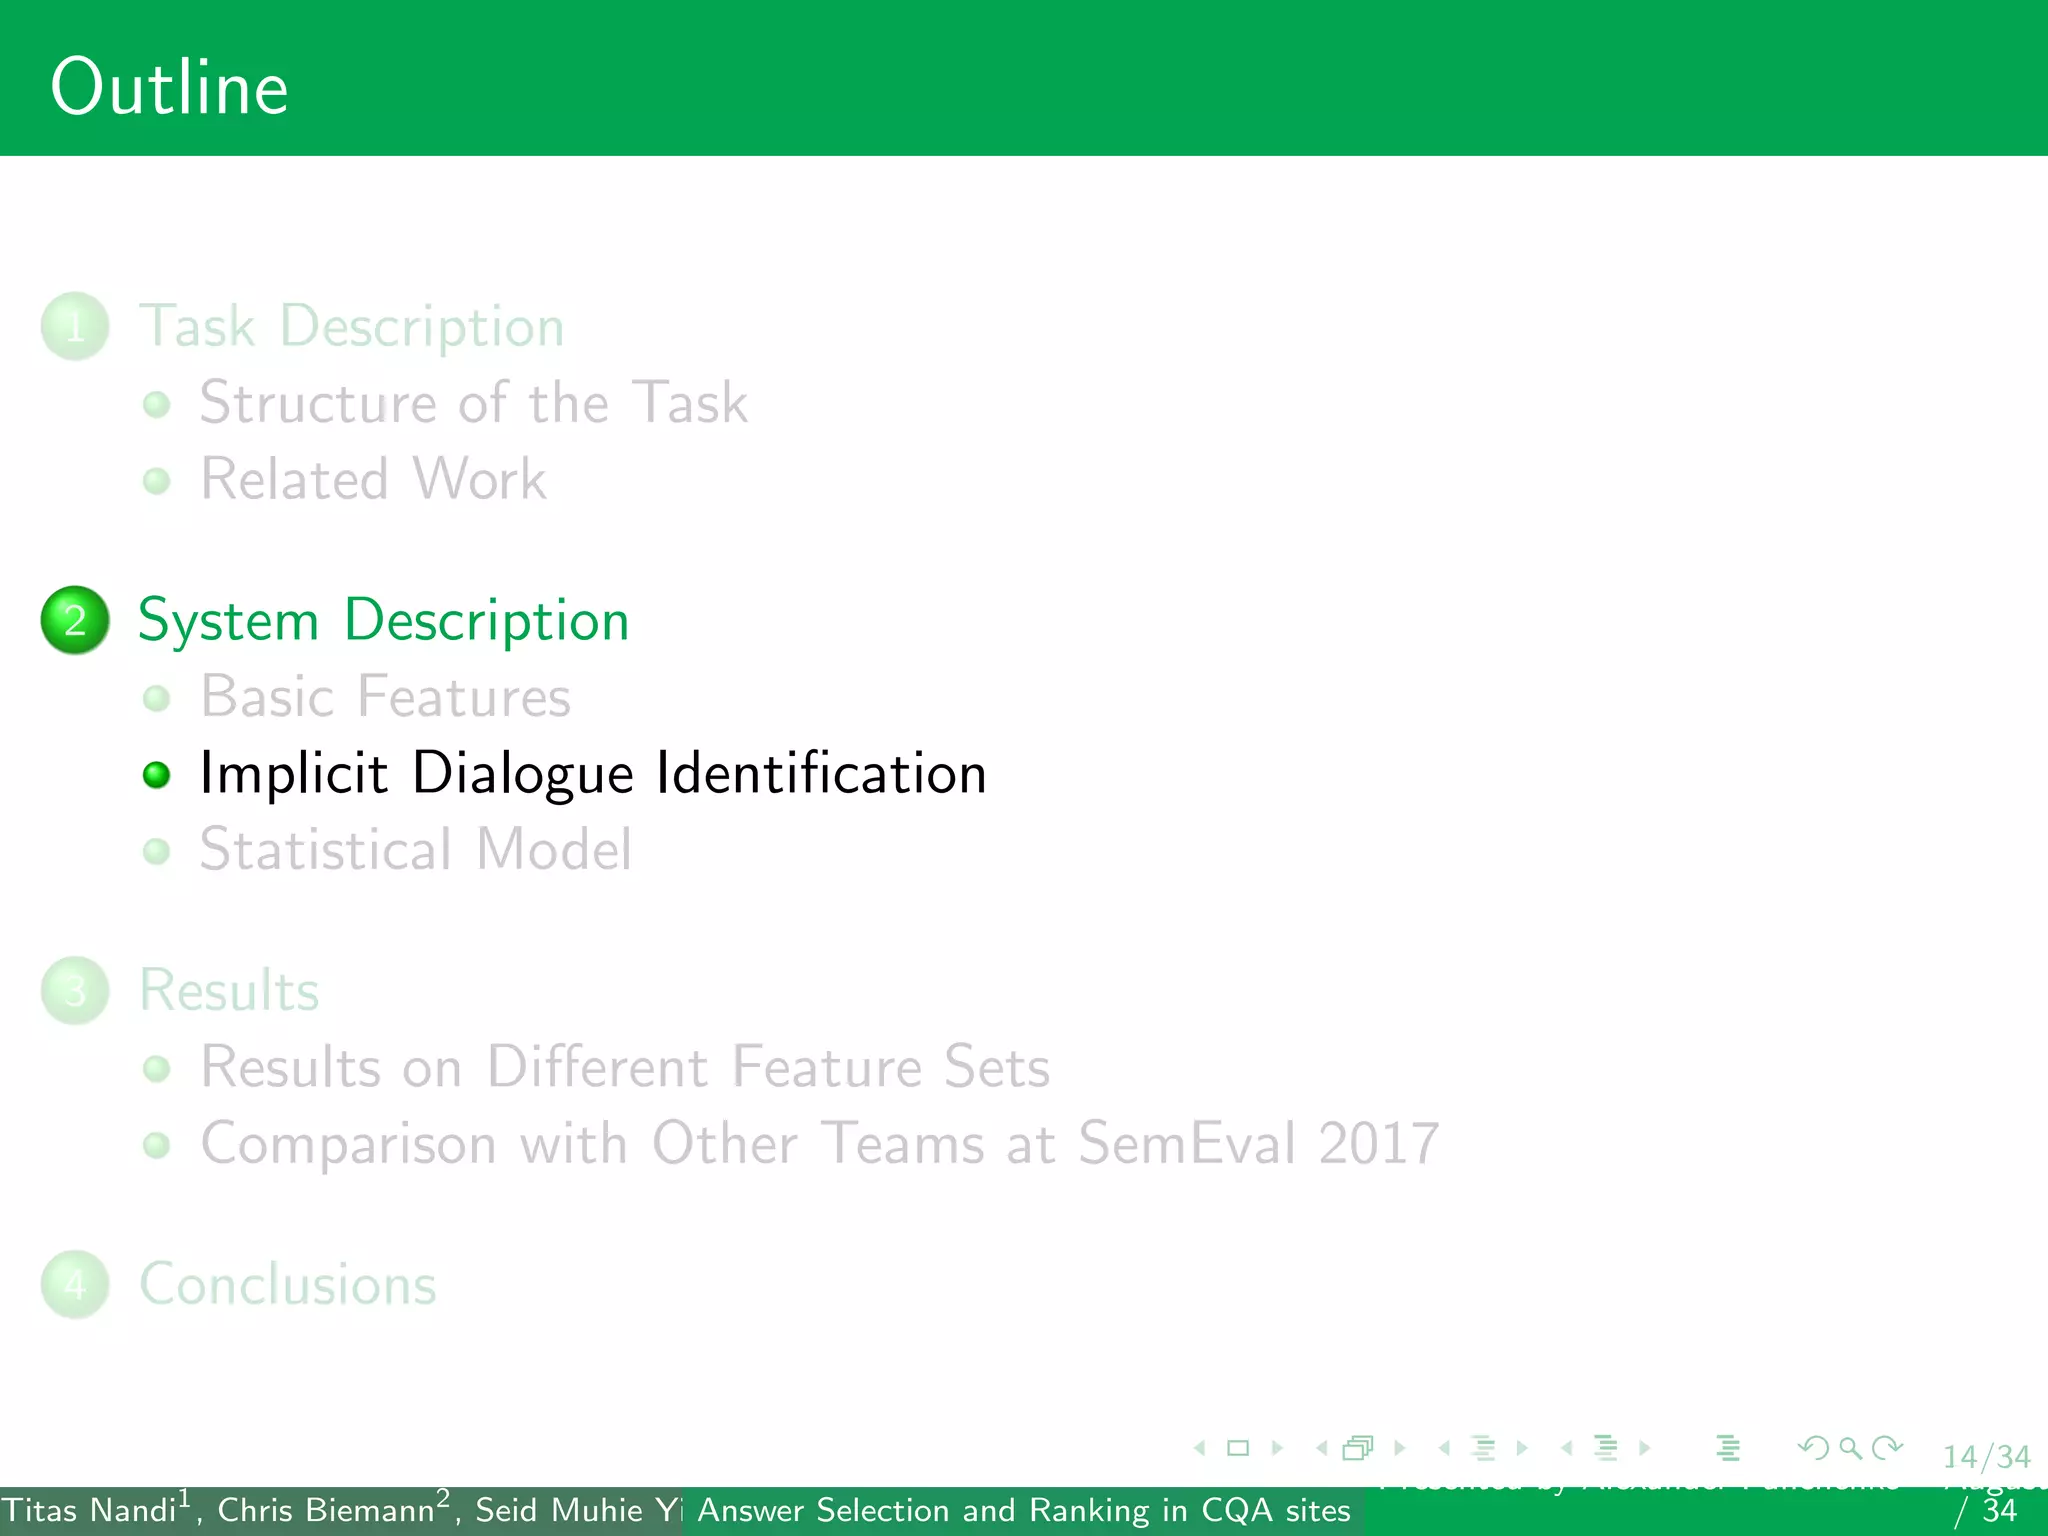Click the single slide rectangle icon
The image size is (2048, 1536).
tap(1238, 1448)
